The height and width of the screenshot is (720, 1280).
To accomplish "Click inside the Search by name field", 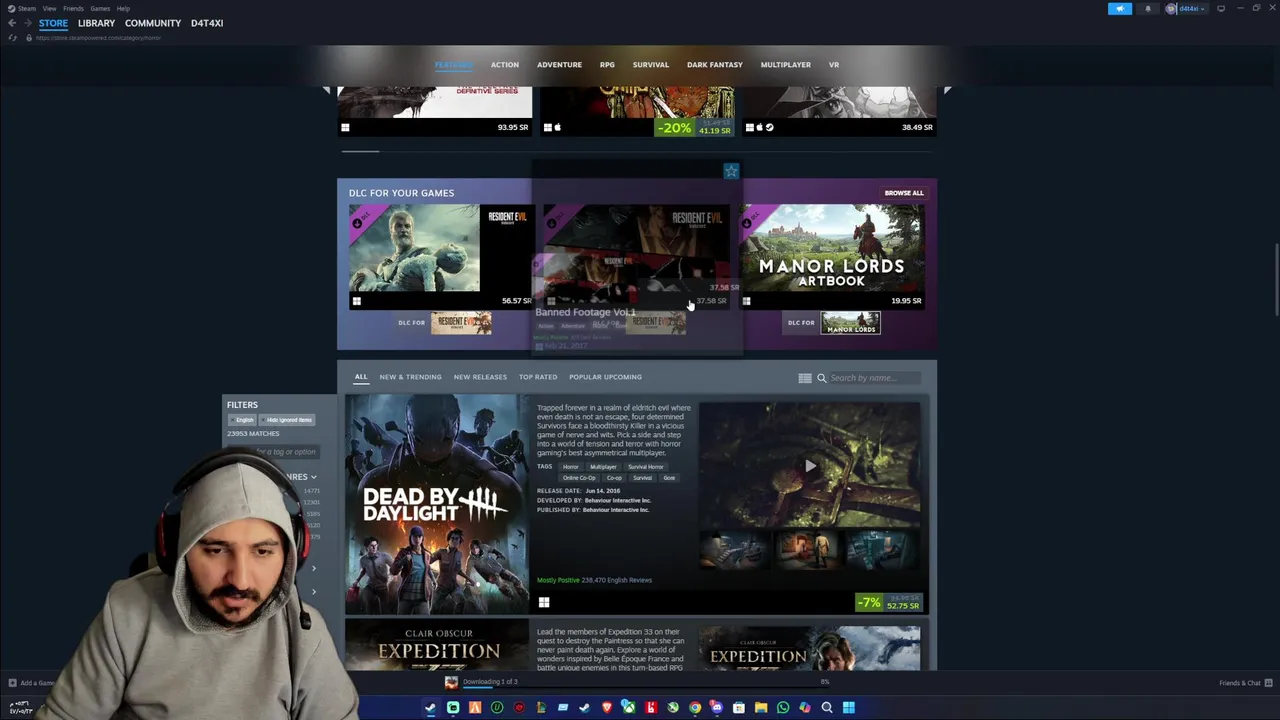I will point(875,378).
